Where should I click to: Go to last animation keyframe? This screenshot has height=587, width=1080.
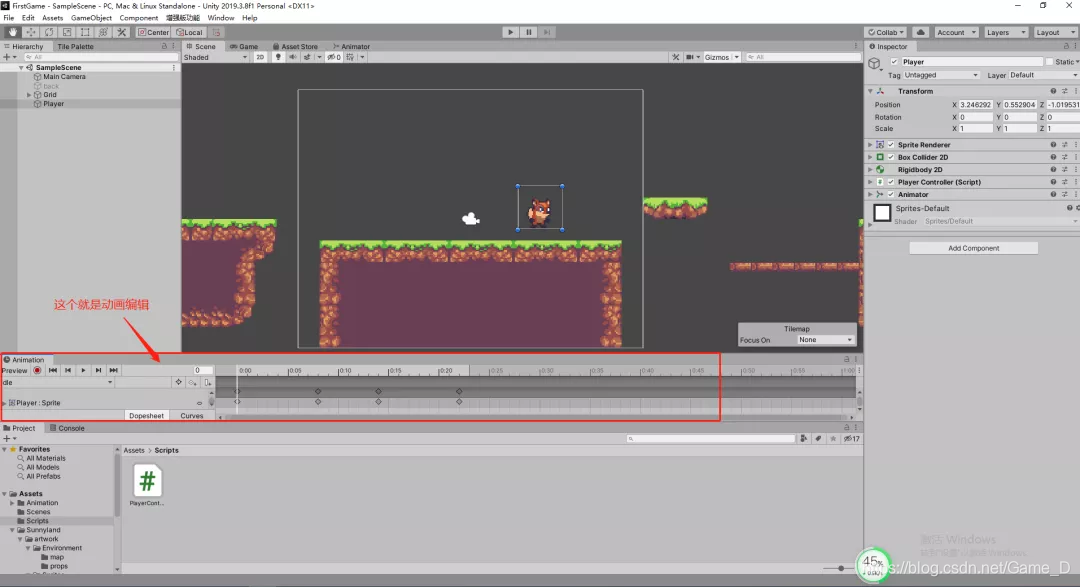click(114, 371)
